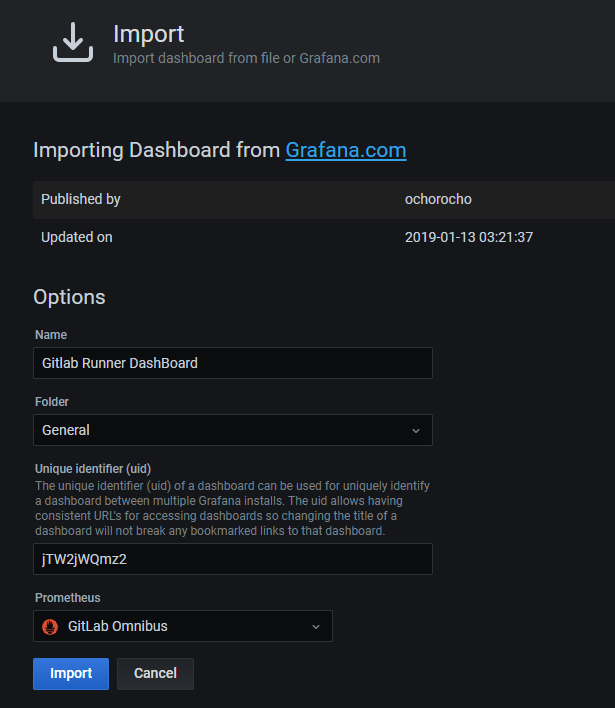The height and width of the screenshot is (708, 615).
Task: Click the blue Import button
Action: click(69, 673)
